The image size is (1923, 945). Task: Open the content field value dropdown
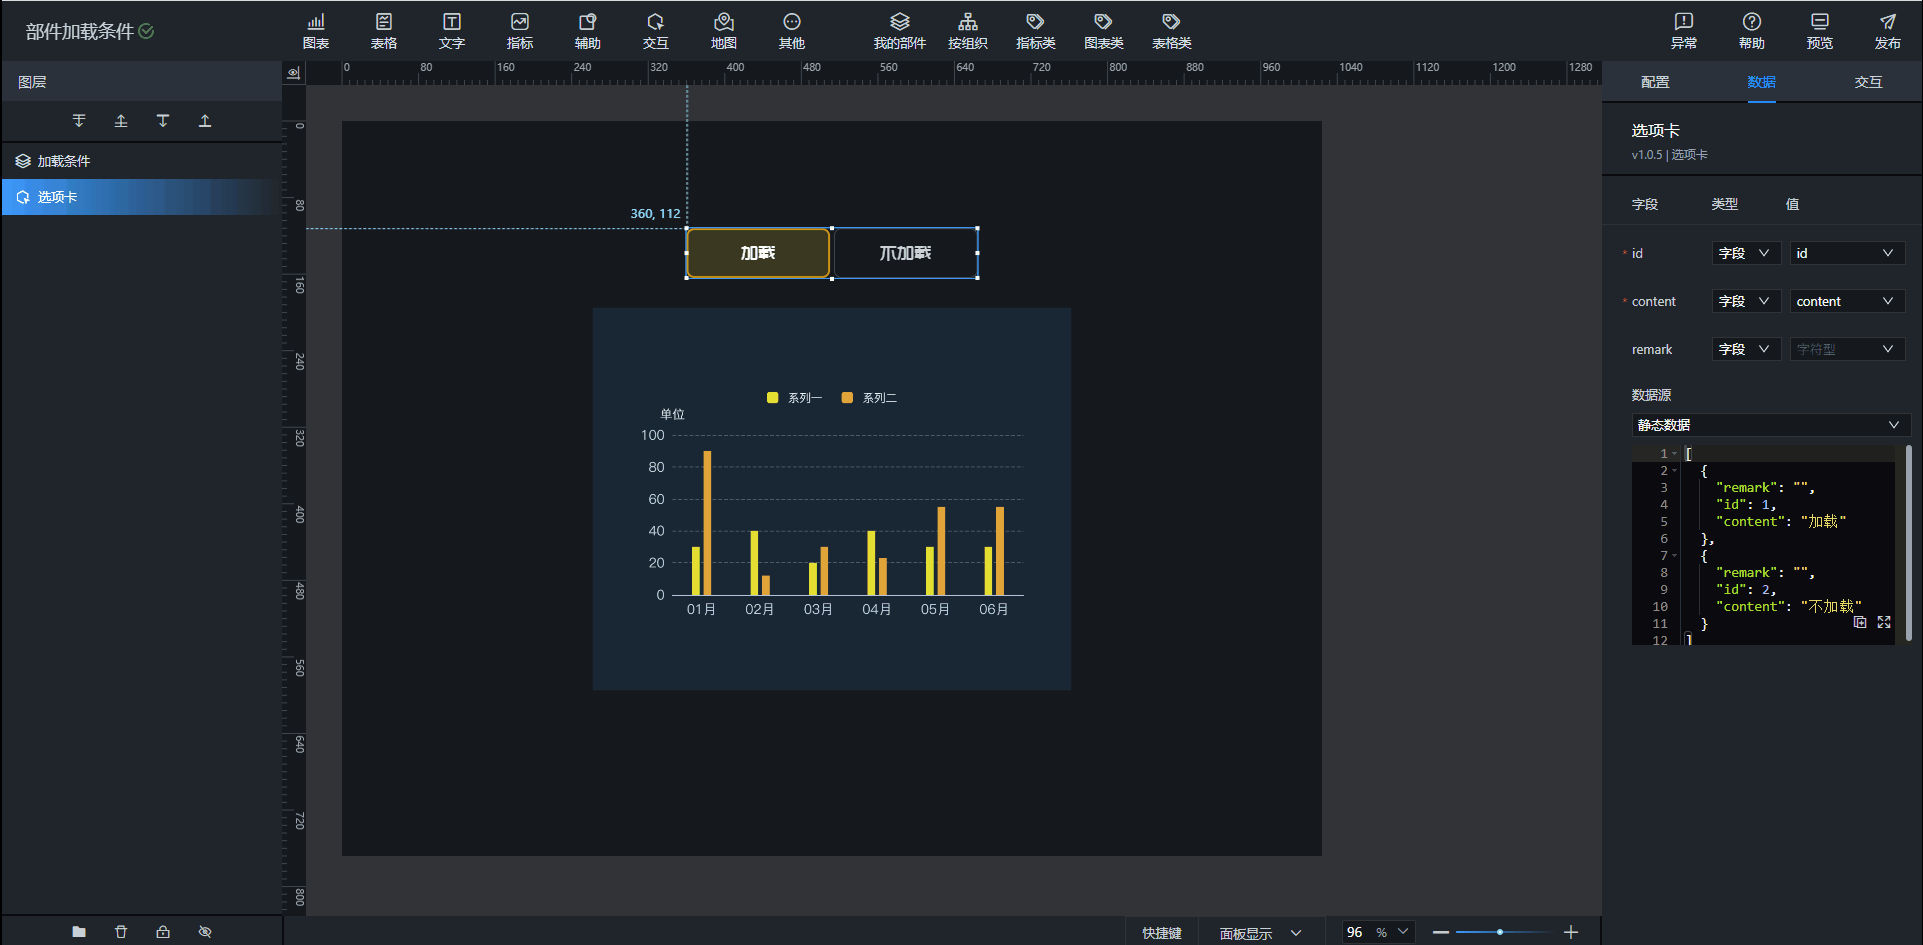(x=1846, y=301)
